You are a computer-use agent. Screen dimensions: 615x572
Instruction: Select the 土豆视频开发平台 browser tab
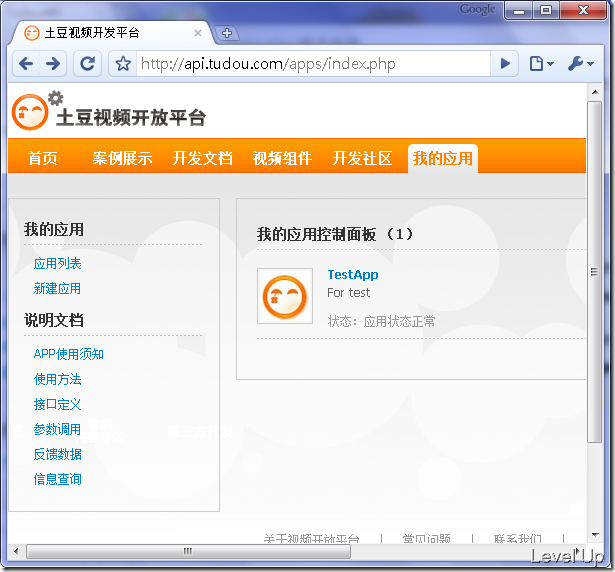point(112,33)
